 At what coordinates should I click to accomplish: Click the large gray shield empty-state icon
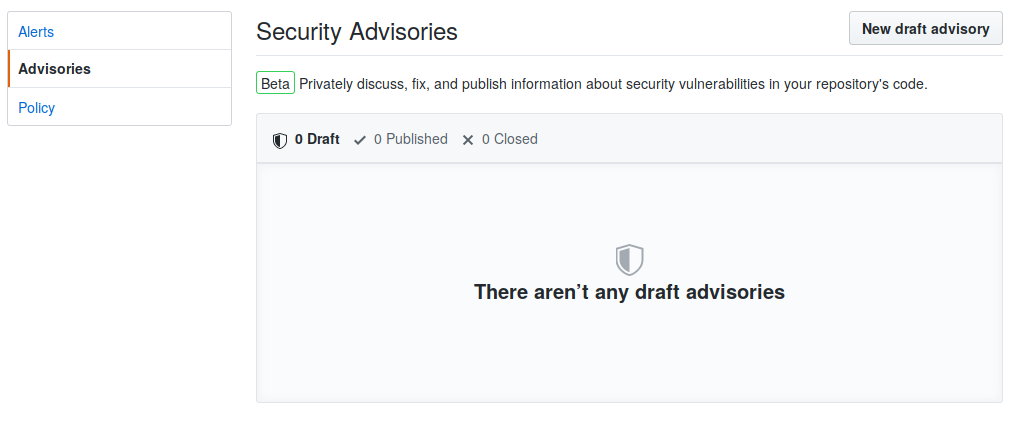point(629,260)
